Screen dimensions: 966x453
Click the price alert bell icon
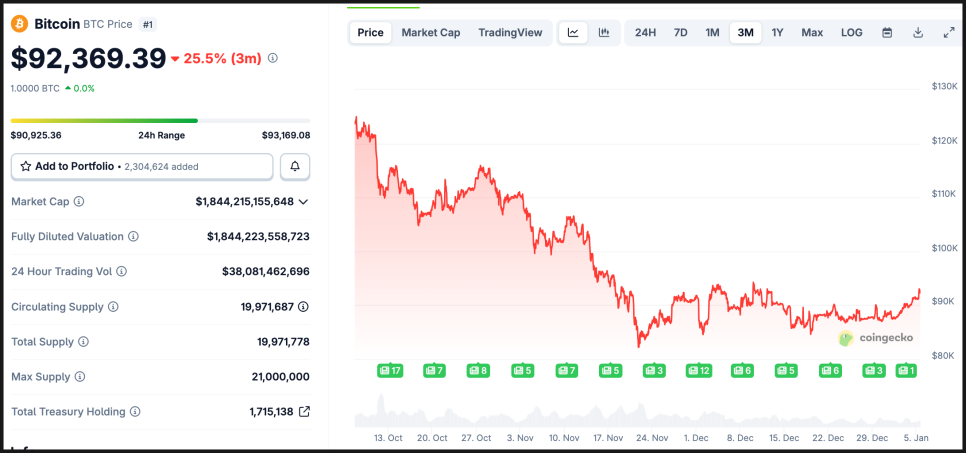pos(295,166)
